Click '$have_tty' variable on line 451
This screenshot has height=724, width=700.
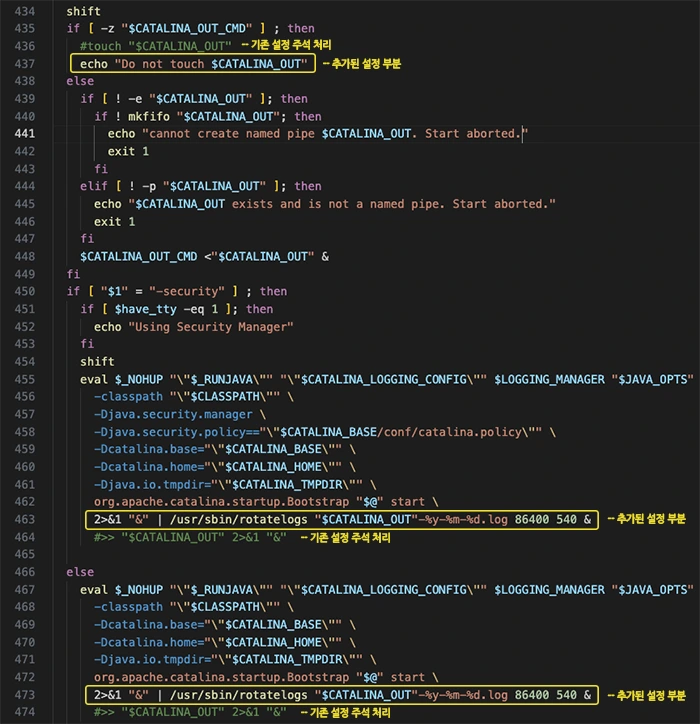(x=145, y=309)
